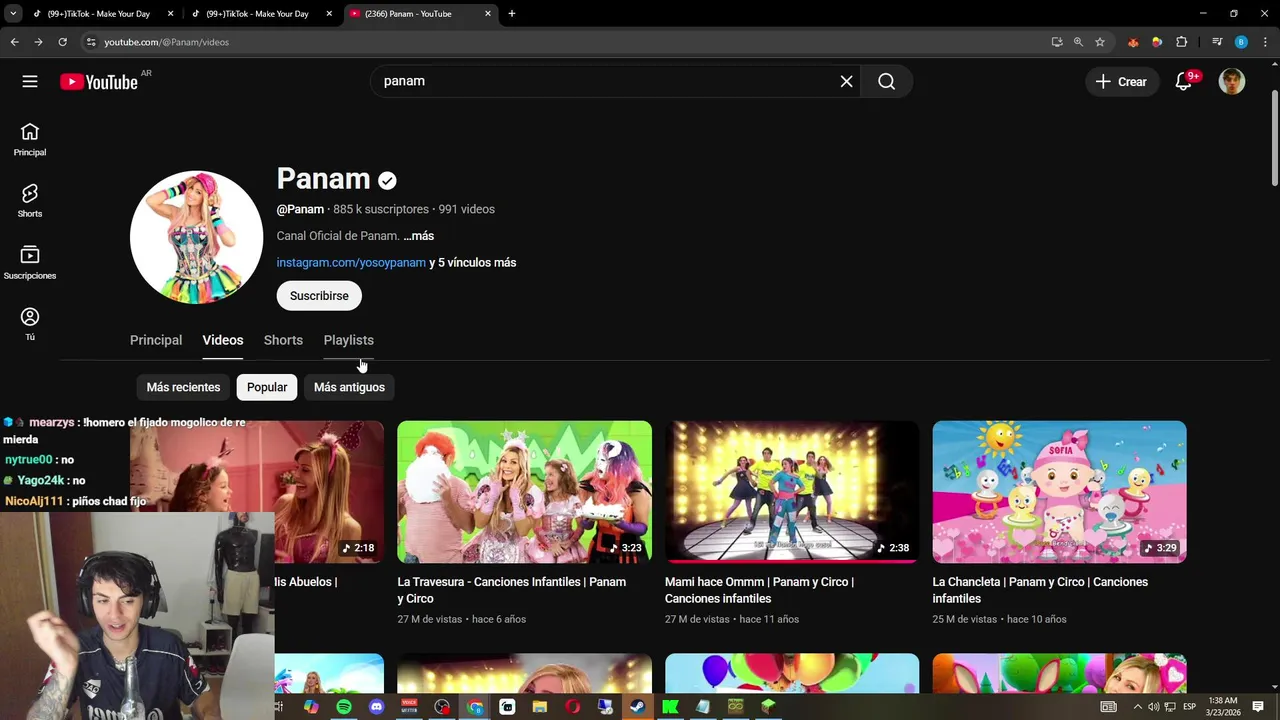The height and width of the screenshot is (720, 1280).
Task: Go back with the browser back arrow
Action: tap(14, 42)
